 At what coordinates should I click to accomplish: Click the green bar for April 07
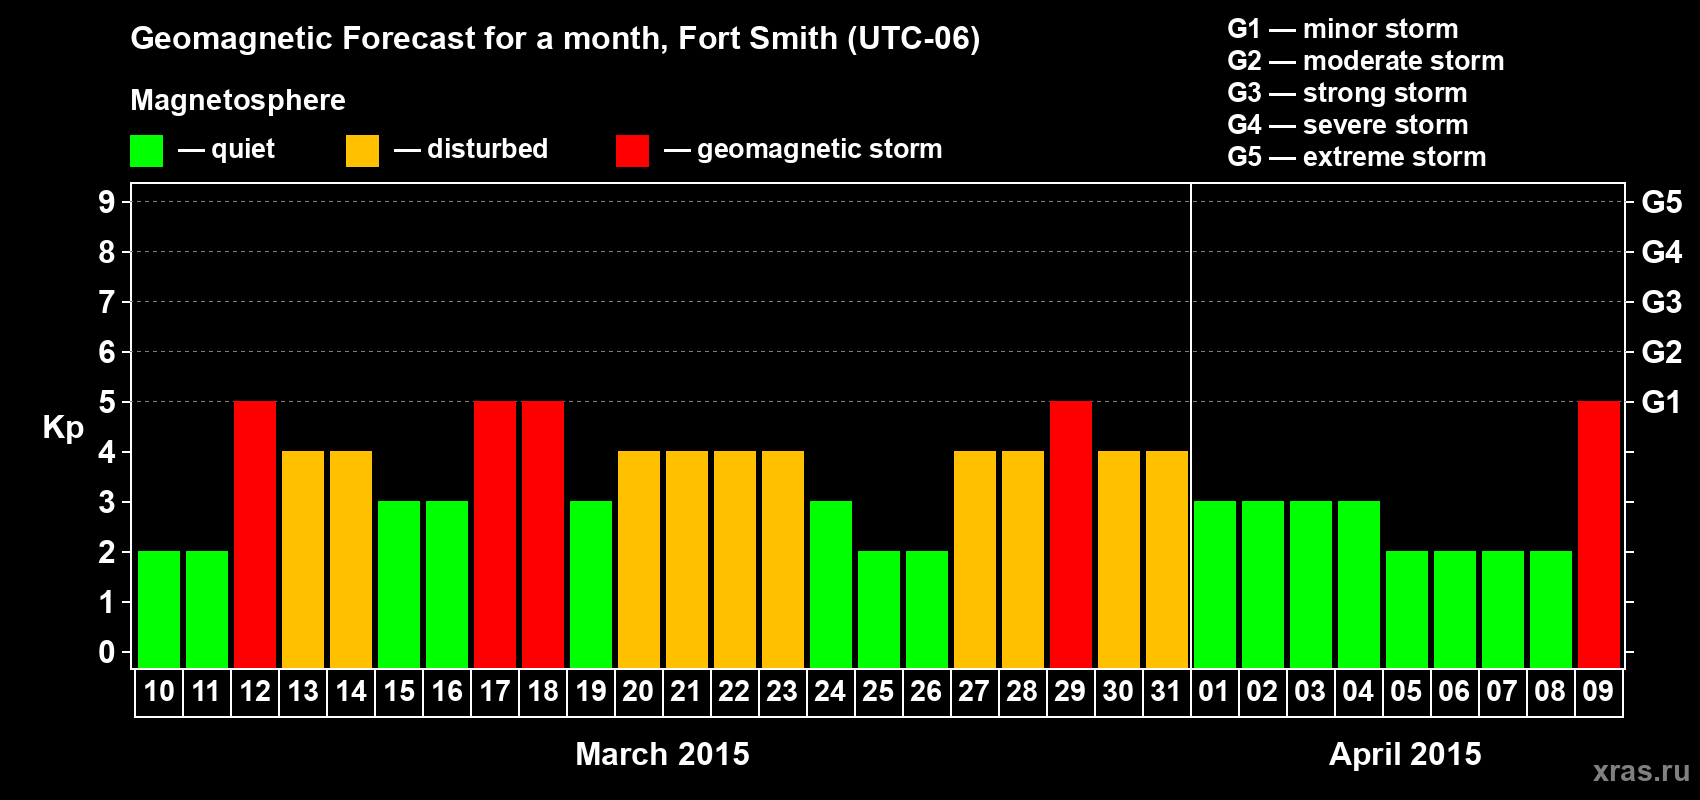[x=1503, y=609]
